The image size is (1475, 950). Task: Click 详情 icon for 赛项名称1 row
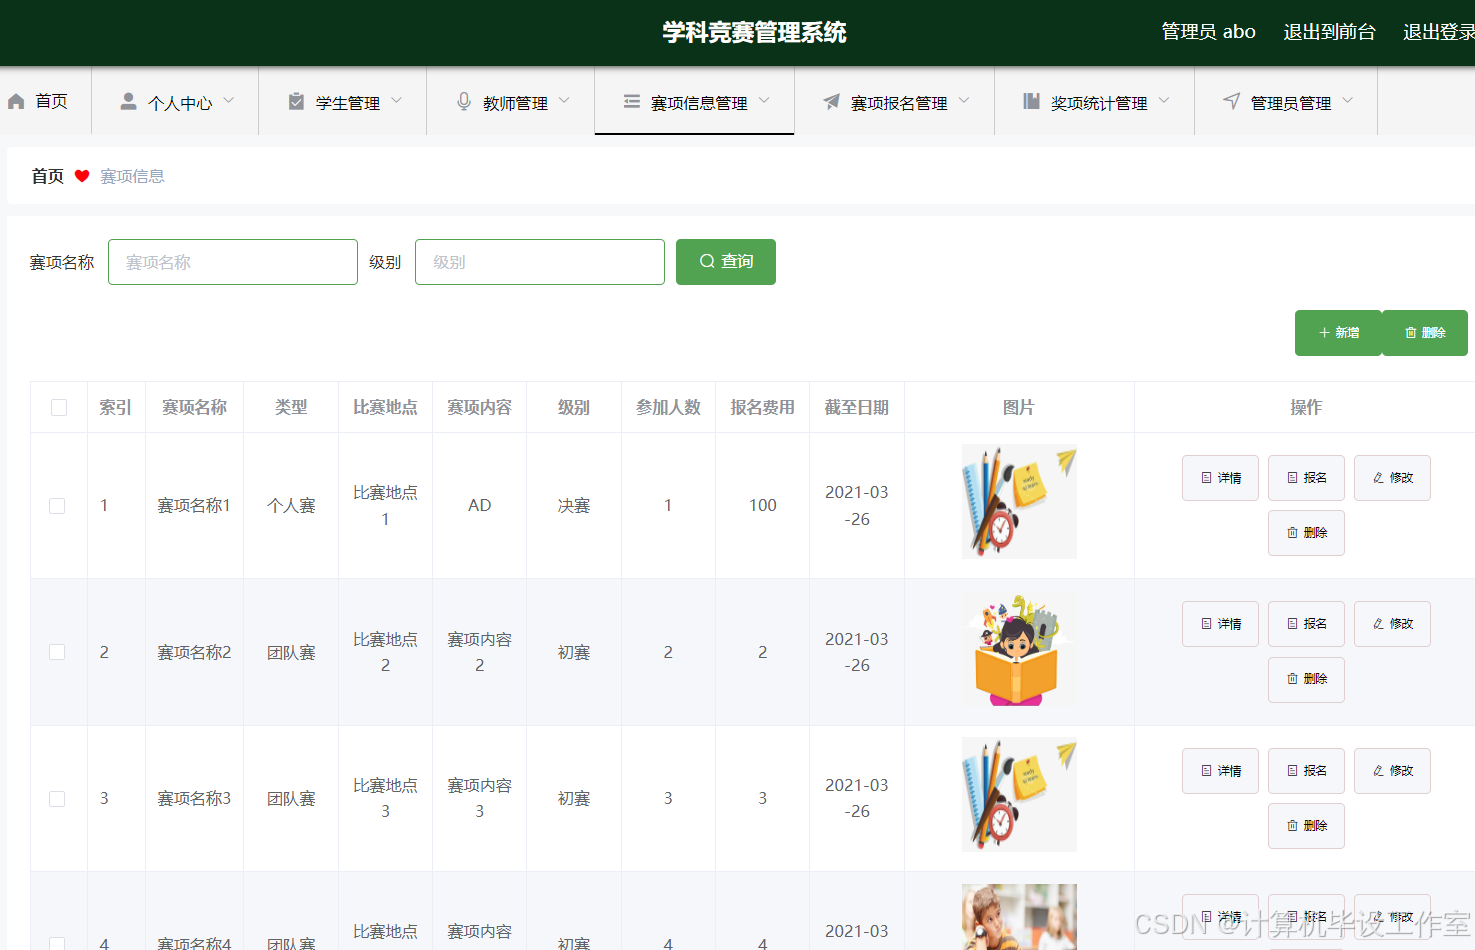click(1207, 478)
